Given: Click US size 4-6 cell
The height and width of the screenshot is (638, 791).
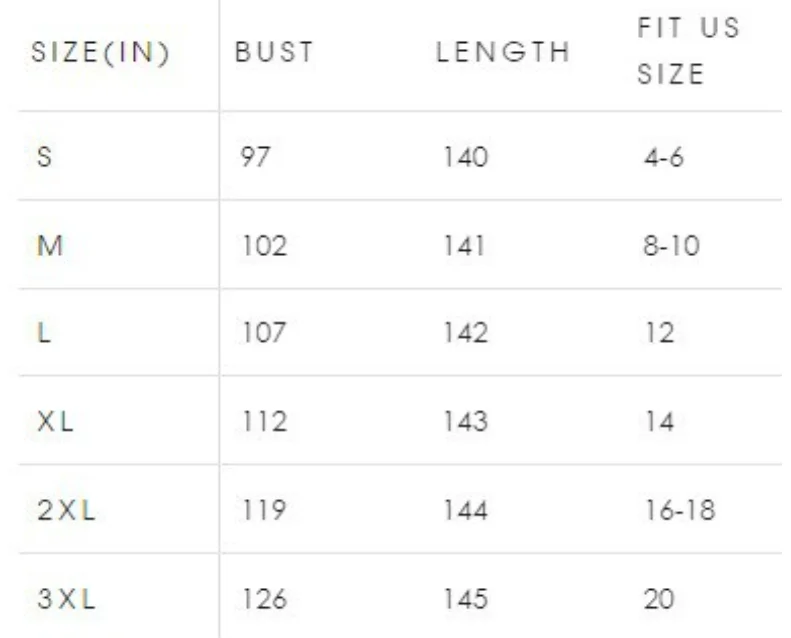Looking at the screenshot, I should tap(663, 157).
